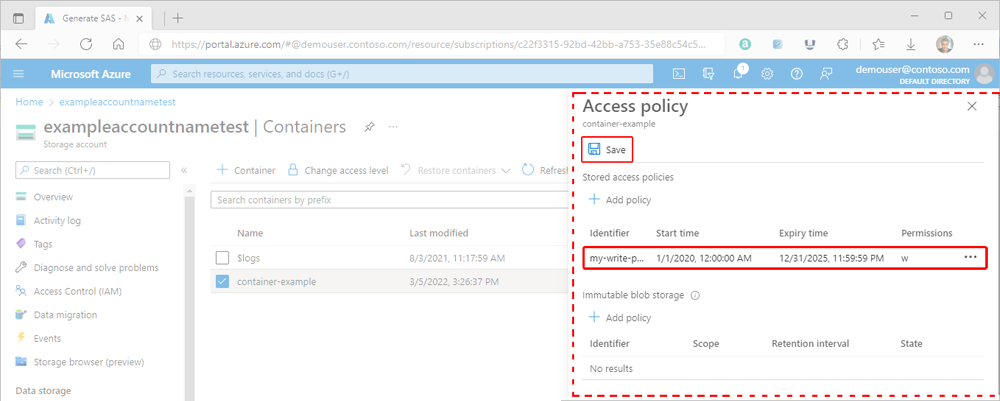The image size is (1000, 401).
Task: Open ellipsis menu for my-write-p policy
Action: coord(971,257)
